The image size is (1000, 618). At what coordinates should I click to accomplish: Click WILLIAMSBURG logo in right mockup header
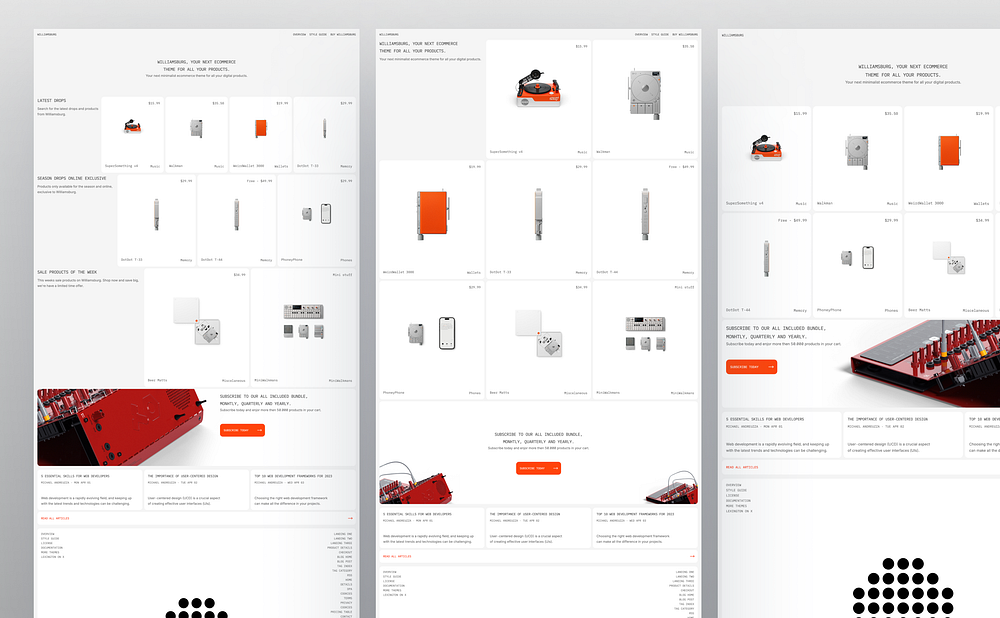[732, 35]
